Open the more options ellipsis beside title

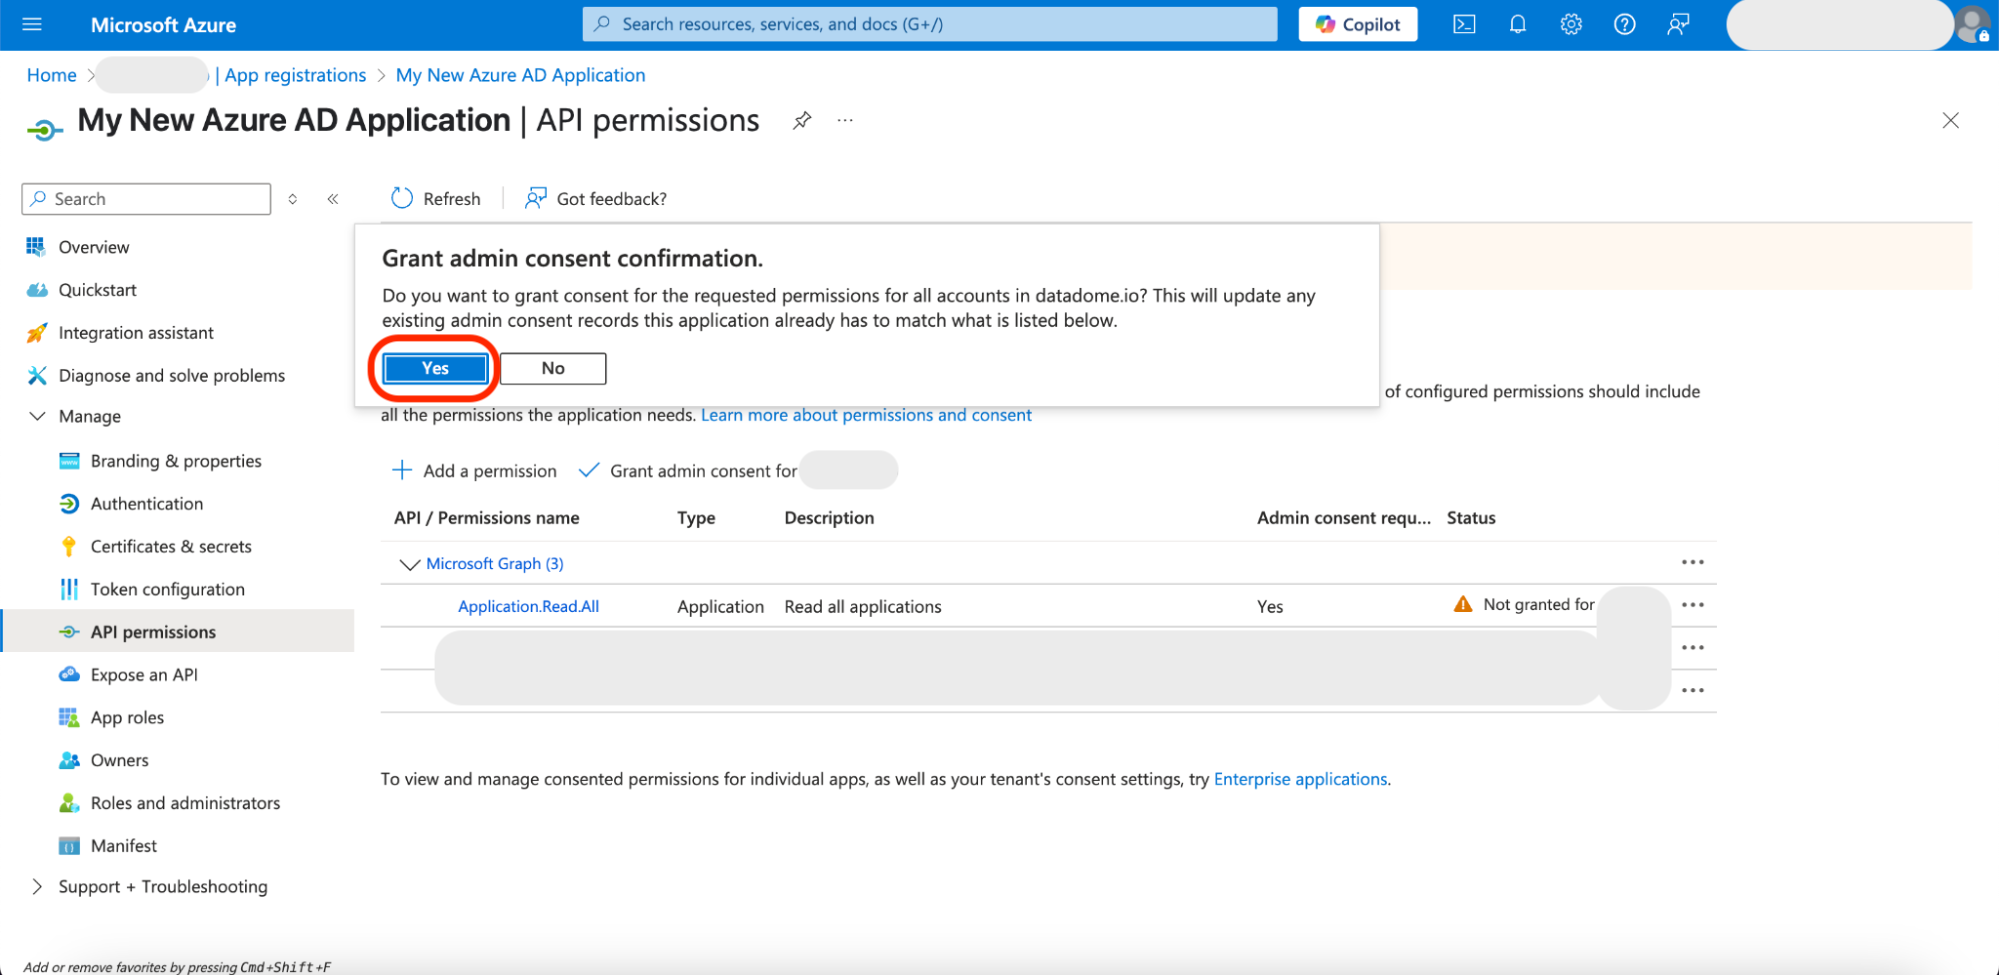tap(846, 121)
